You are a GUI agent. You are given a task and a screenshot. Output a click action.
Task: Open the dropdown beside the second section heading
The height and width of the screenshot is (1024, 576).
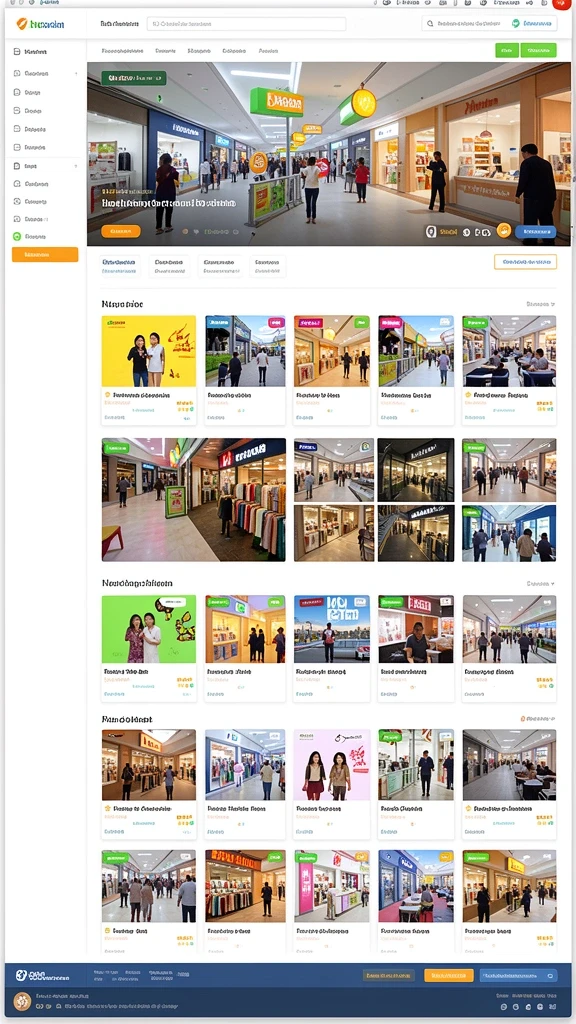point(540,584)
